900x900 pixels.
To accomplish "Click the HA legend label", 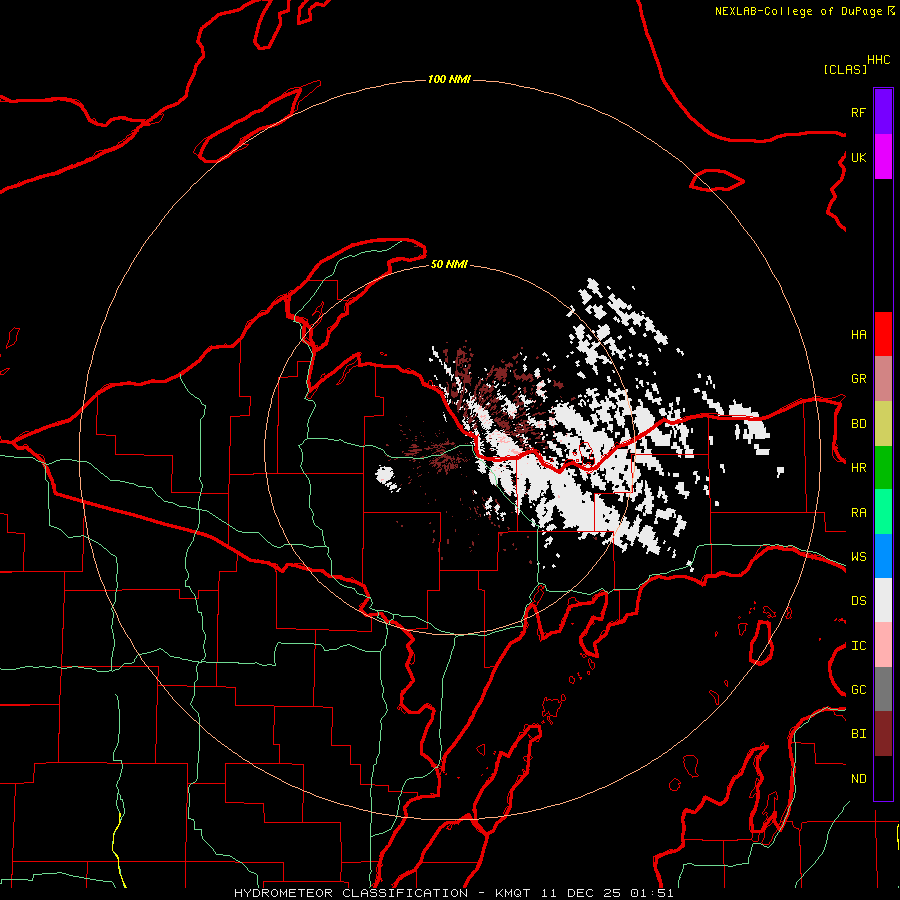I will coord(858,335).
